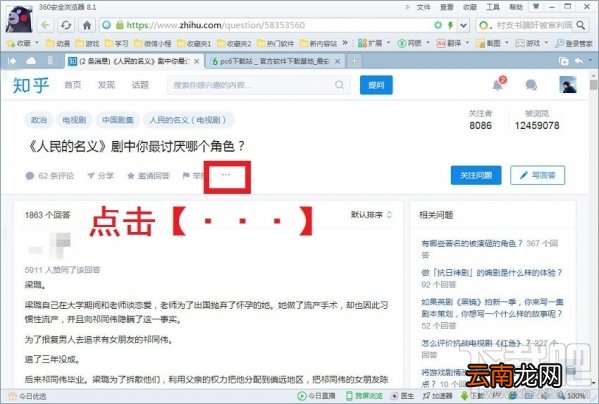
Task: Open the 扩展 dropdown arrow
Action: coord(389,43)
